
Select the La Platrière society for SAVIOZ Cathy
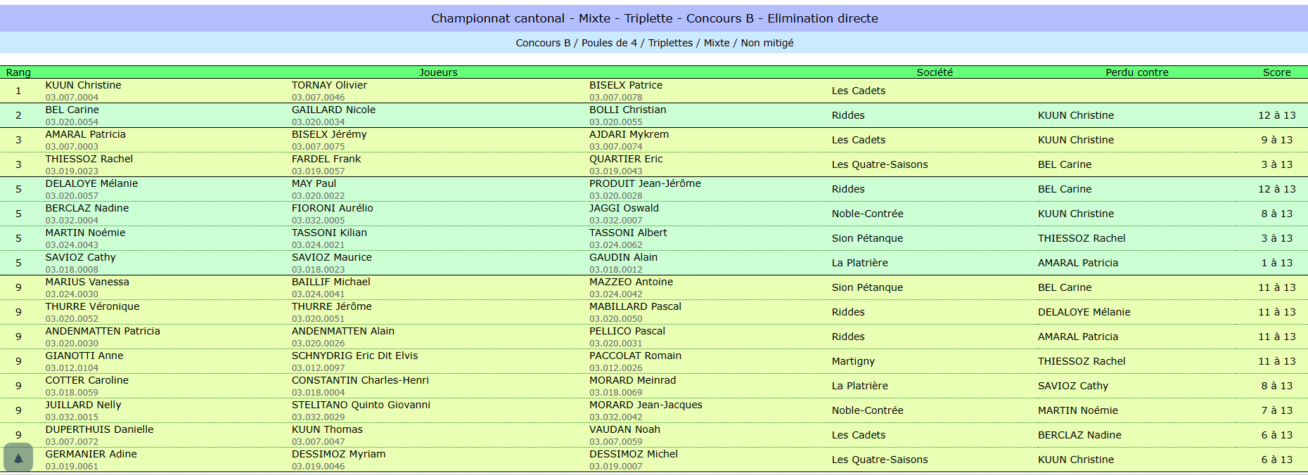(x=860, y=263)
